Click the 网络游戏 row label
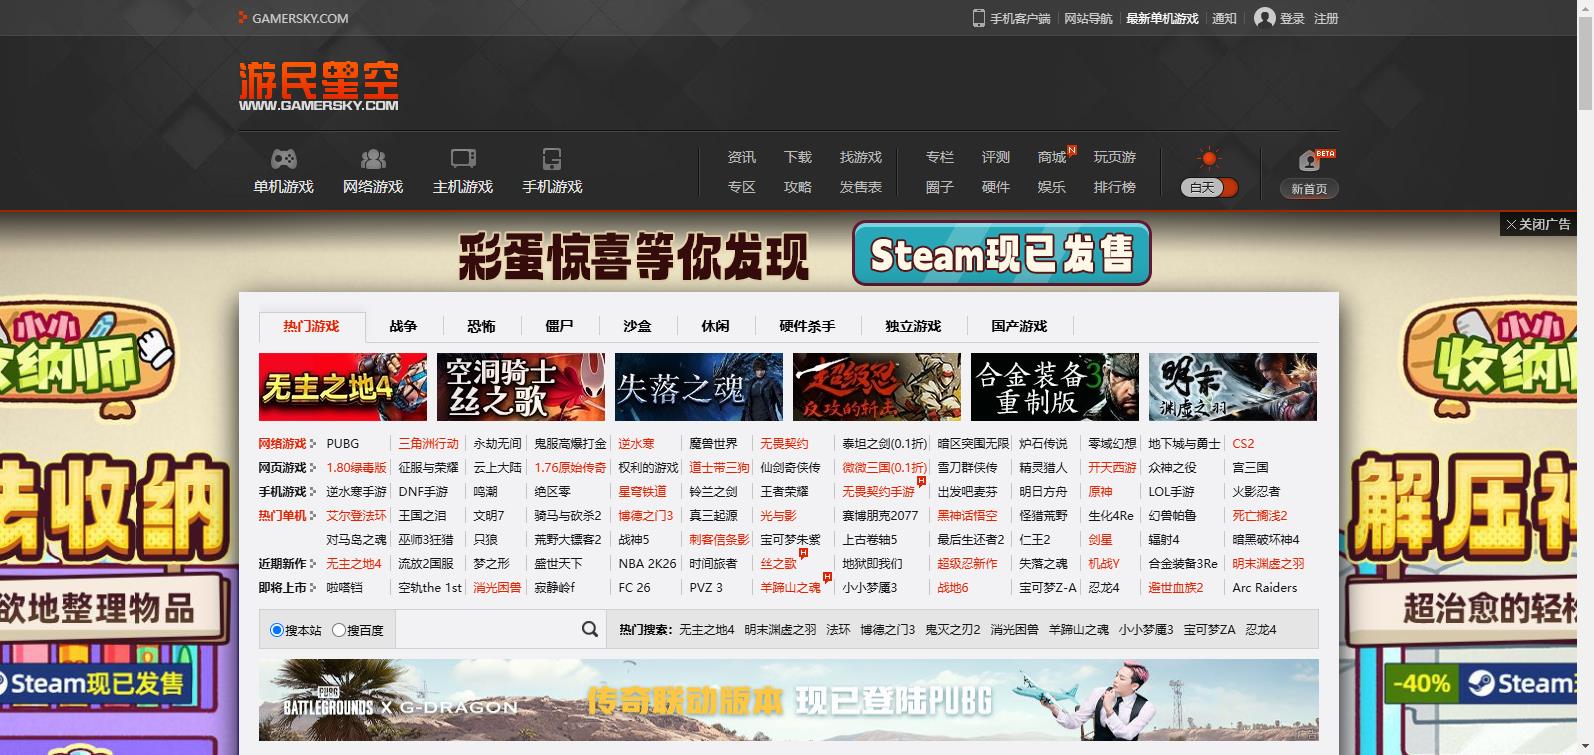The width and height of the screenshot is (1594, 755). (283, 443)
